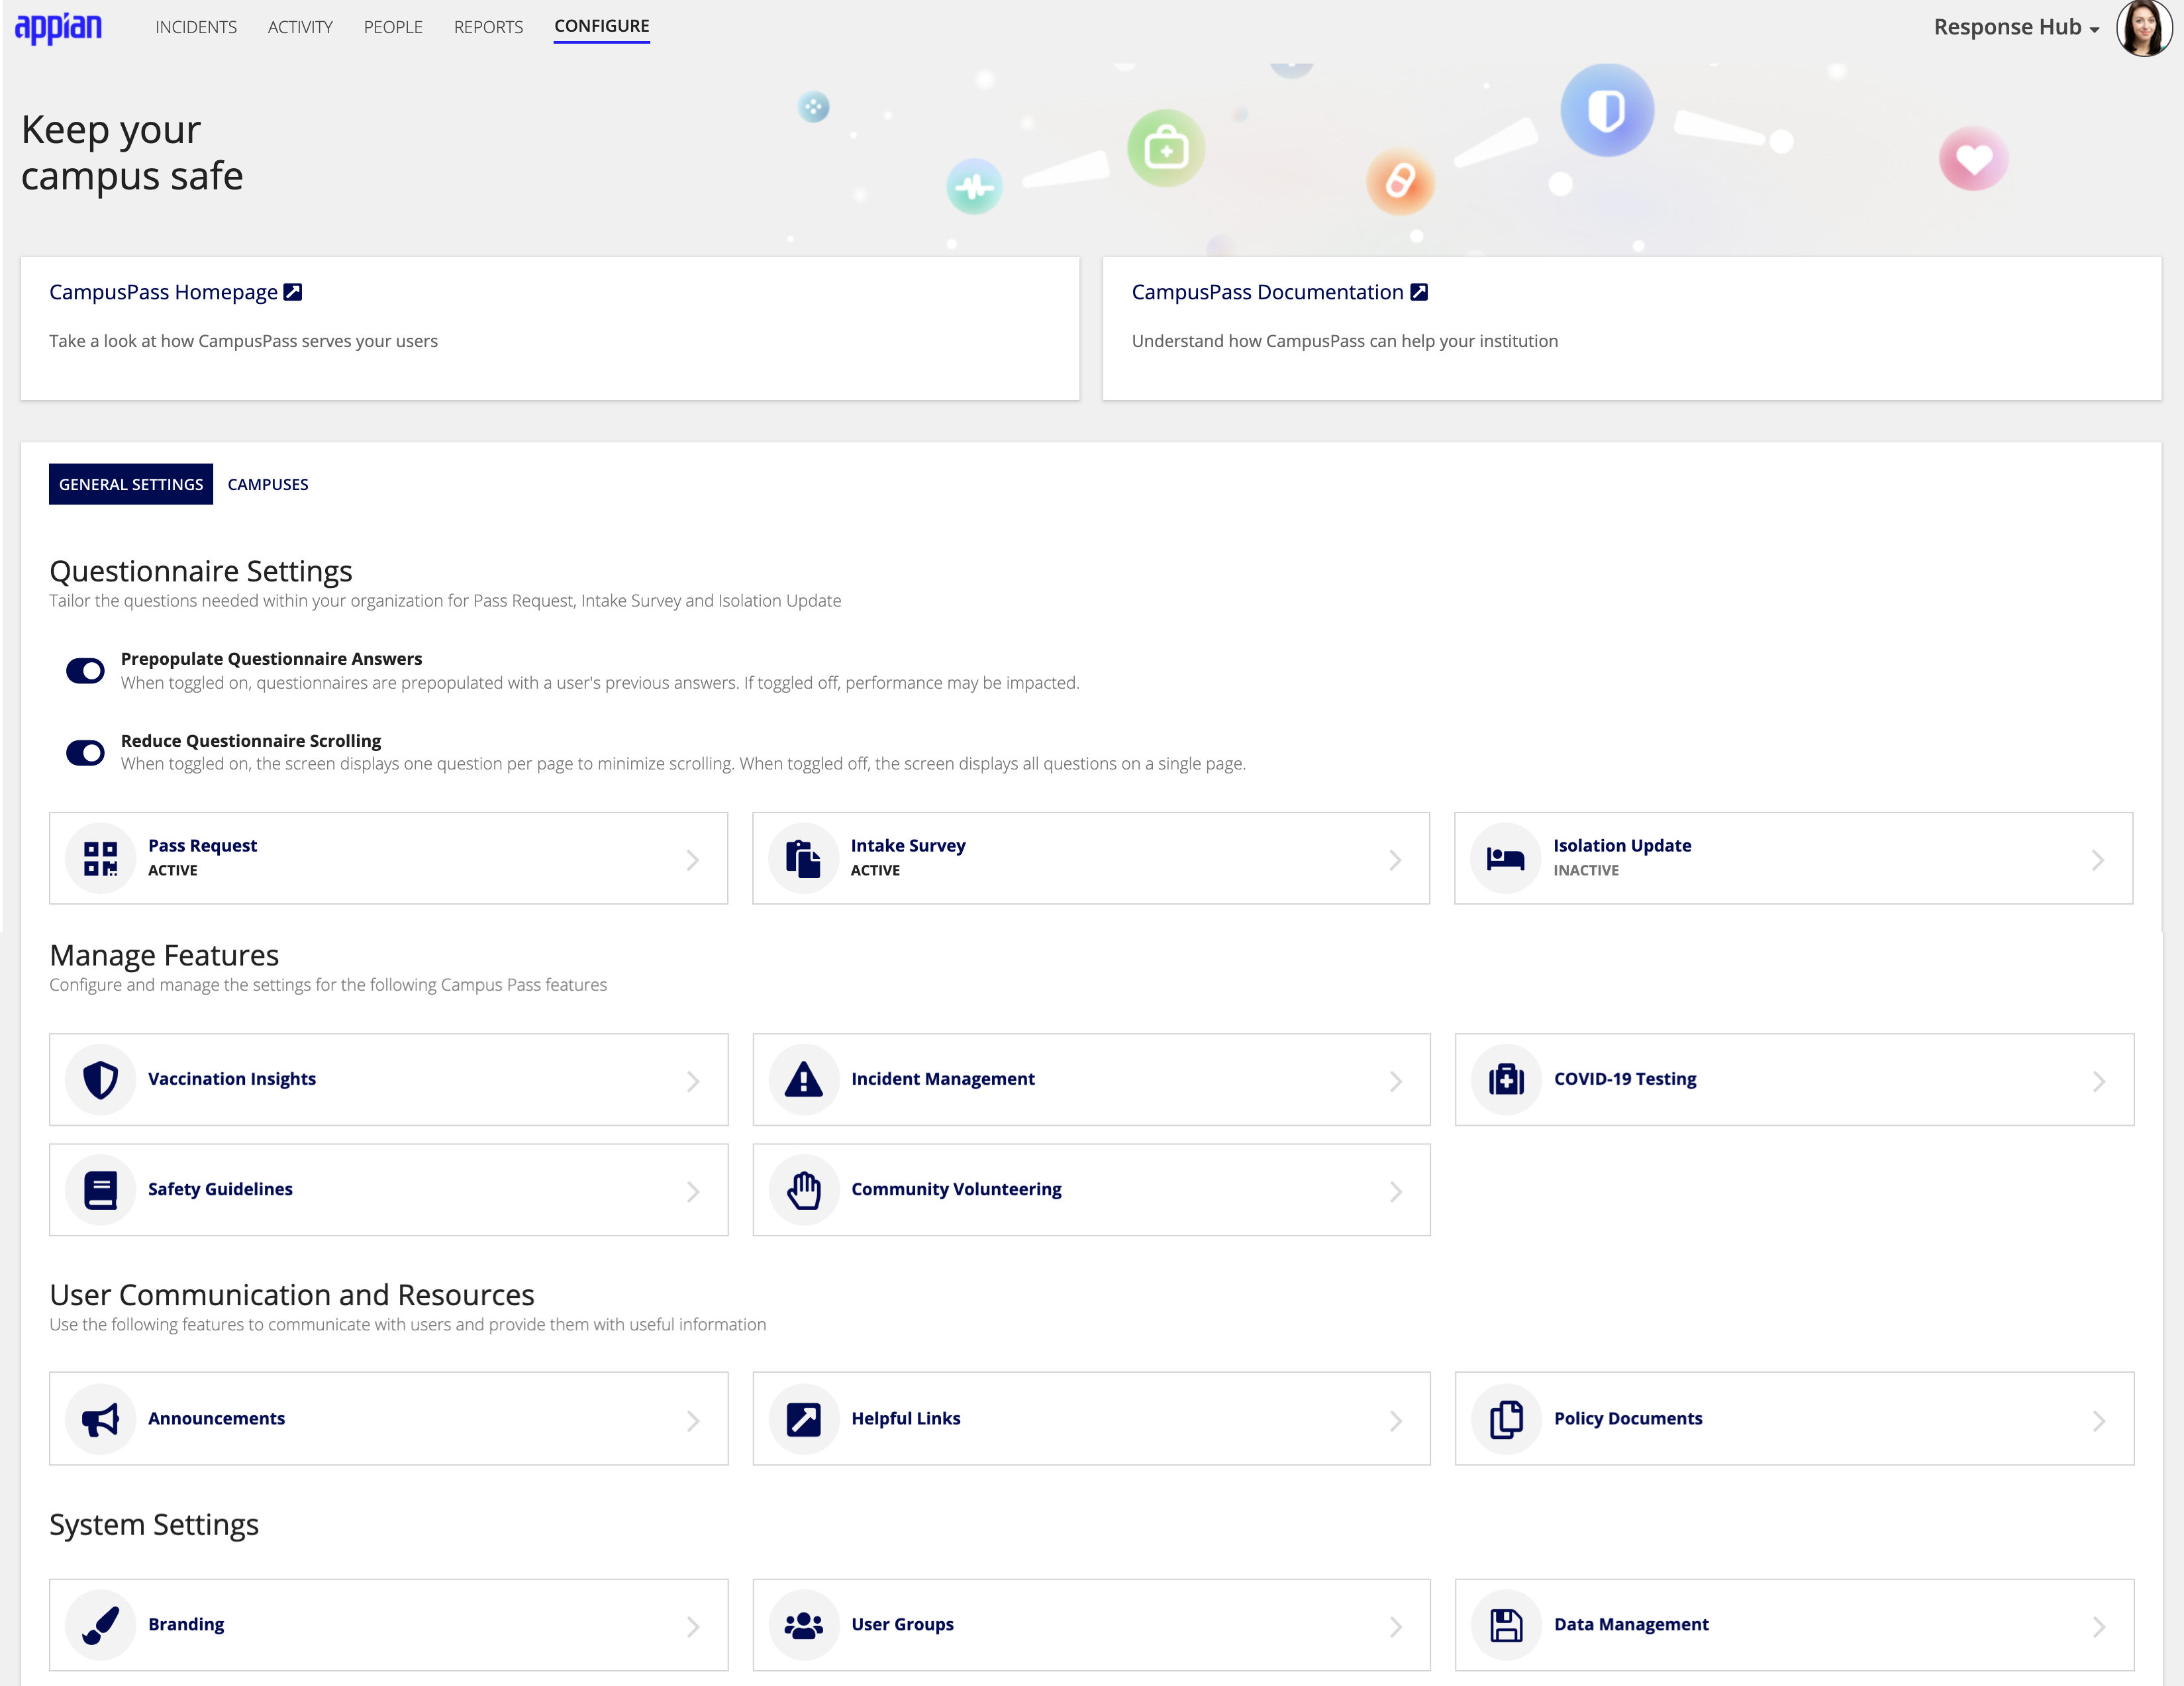This screenshot has width=2184, height=1686.
Task: Expand the Pass Request questionnaire
Action: tap(691, 857)
